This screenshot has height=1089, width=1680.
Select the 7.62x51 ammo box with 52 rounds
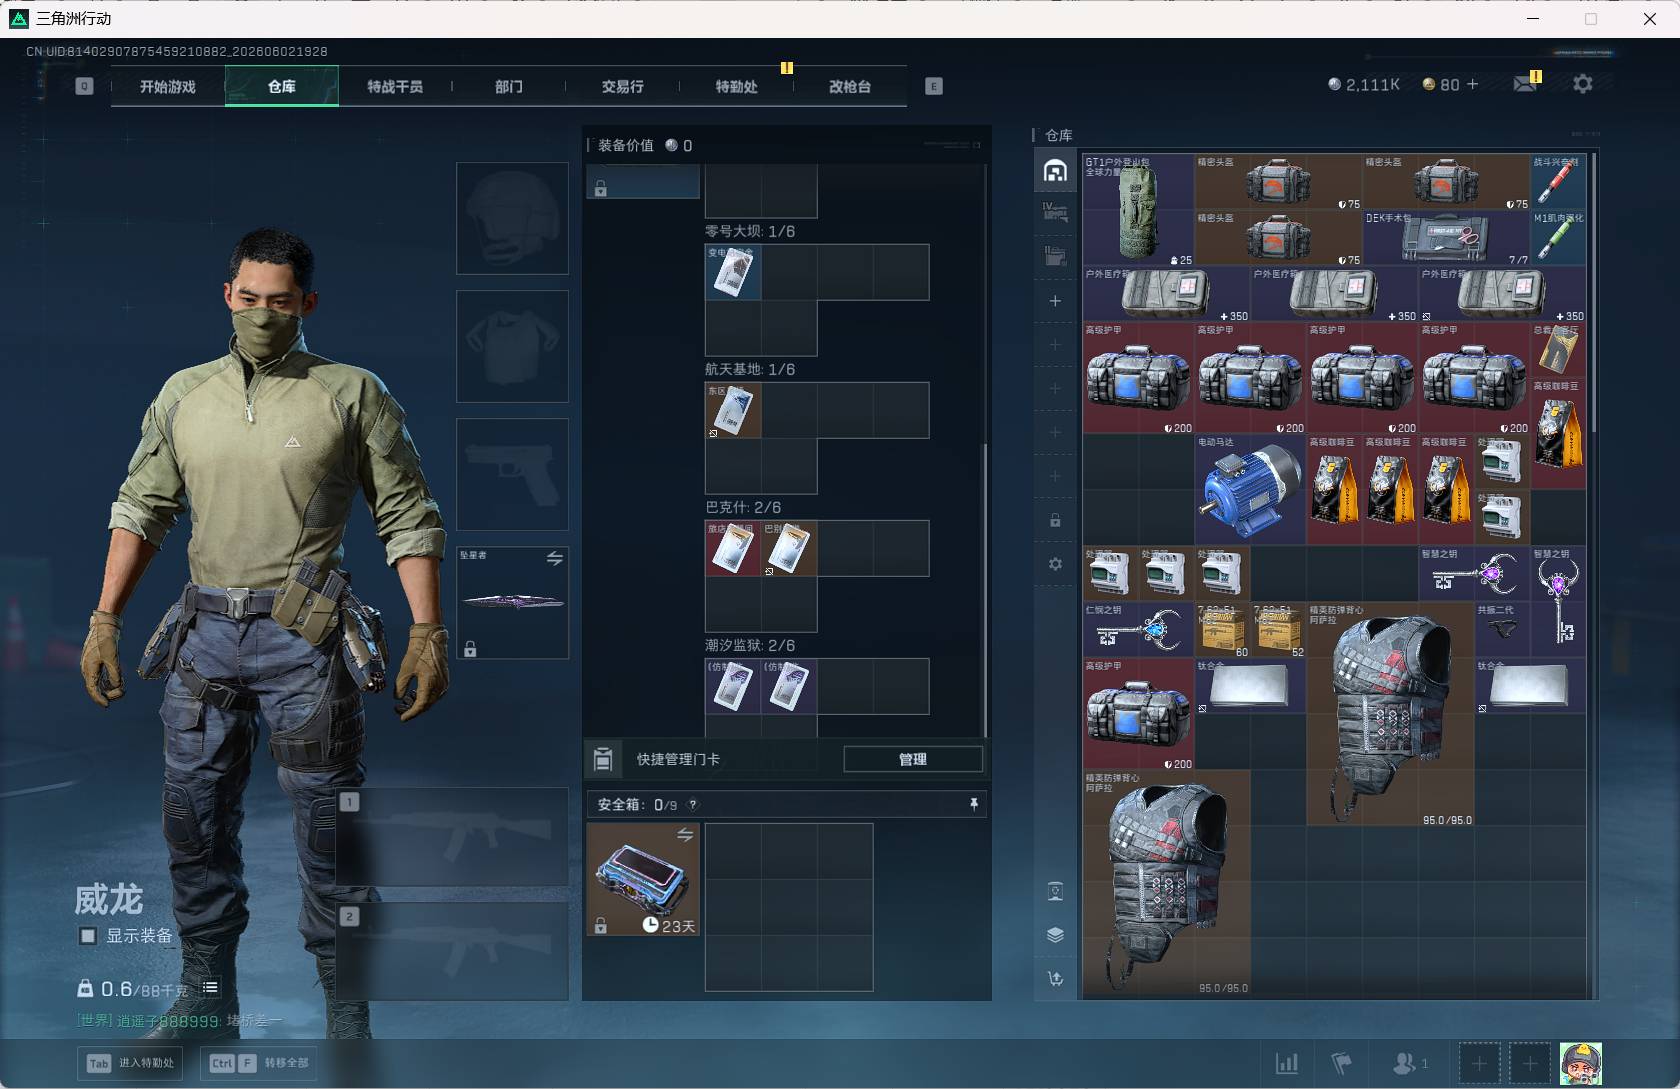[x=1278, y=630]
